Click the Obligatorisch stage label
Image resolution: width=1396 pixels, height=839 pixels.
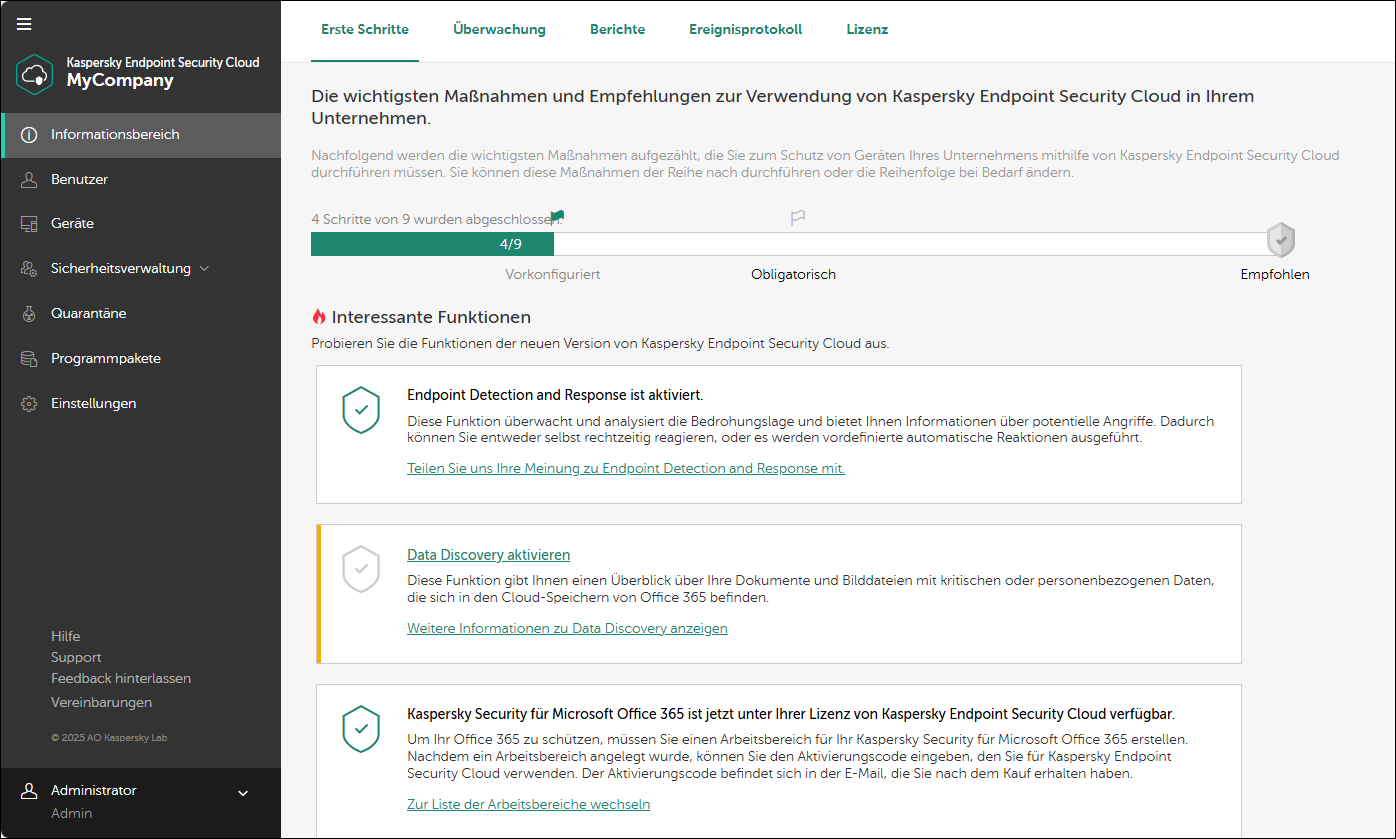pyautogui.click(x=793, y=274)
